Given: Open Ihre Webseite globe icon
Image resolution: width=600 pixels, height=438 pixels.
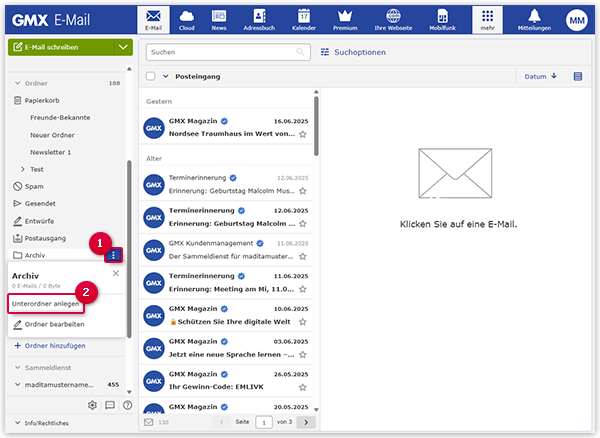Looking at the screenshot, I should (x=393, y=20).
